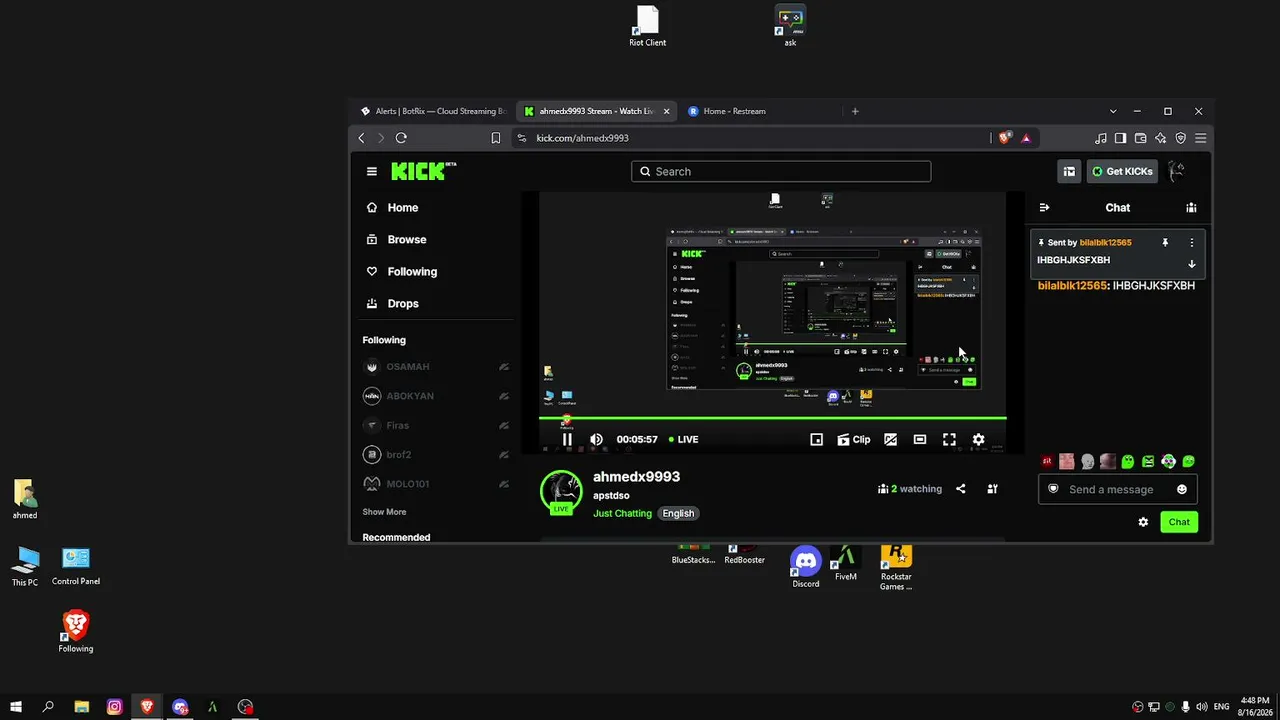
Task: Go back in the browser
Action: click(x=362, y=138)
